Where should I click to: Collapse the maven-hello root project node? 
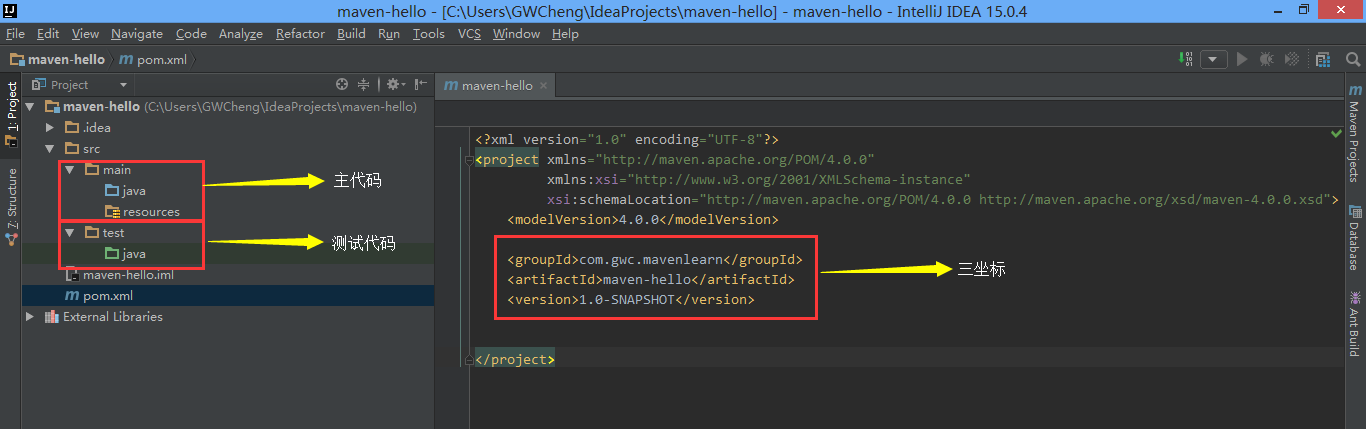click(x=30, y=107)
